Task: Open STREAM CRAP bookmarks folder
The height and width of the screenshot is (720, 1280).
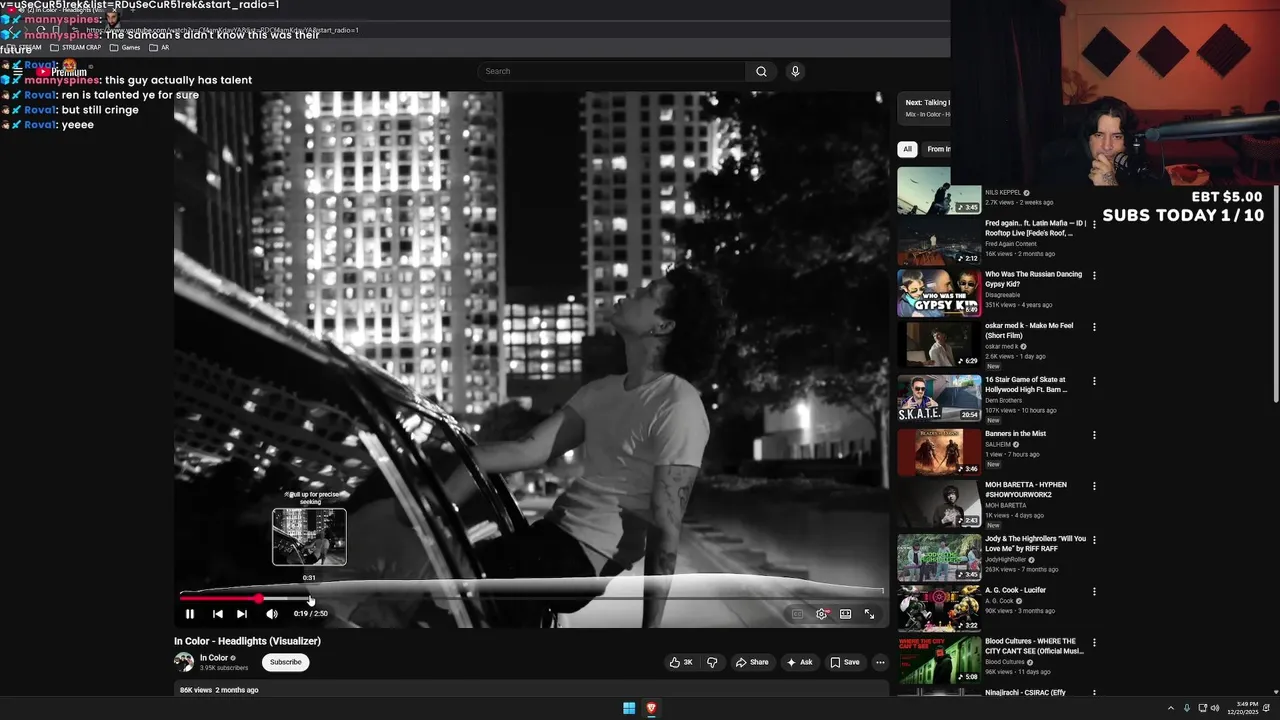Action: coord(75,47)
